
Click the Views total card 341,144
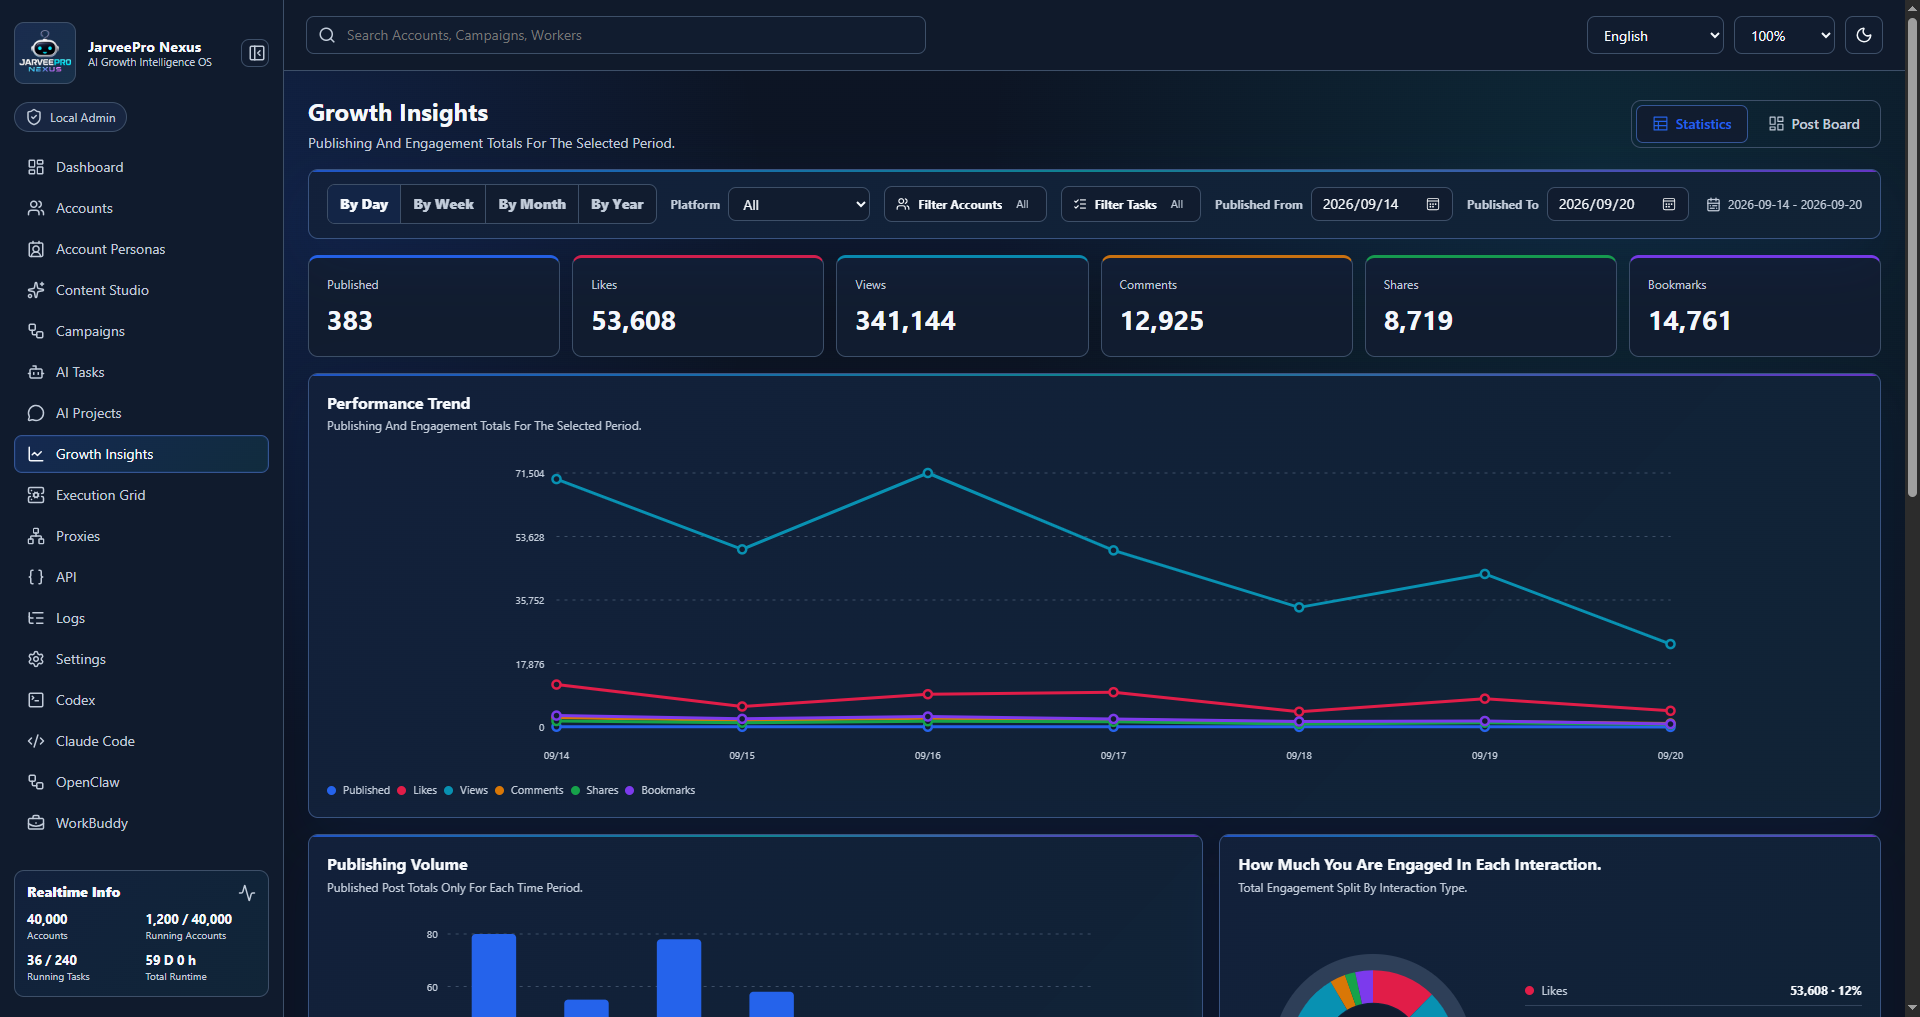(962, 306)
